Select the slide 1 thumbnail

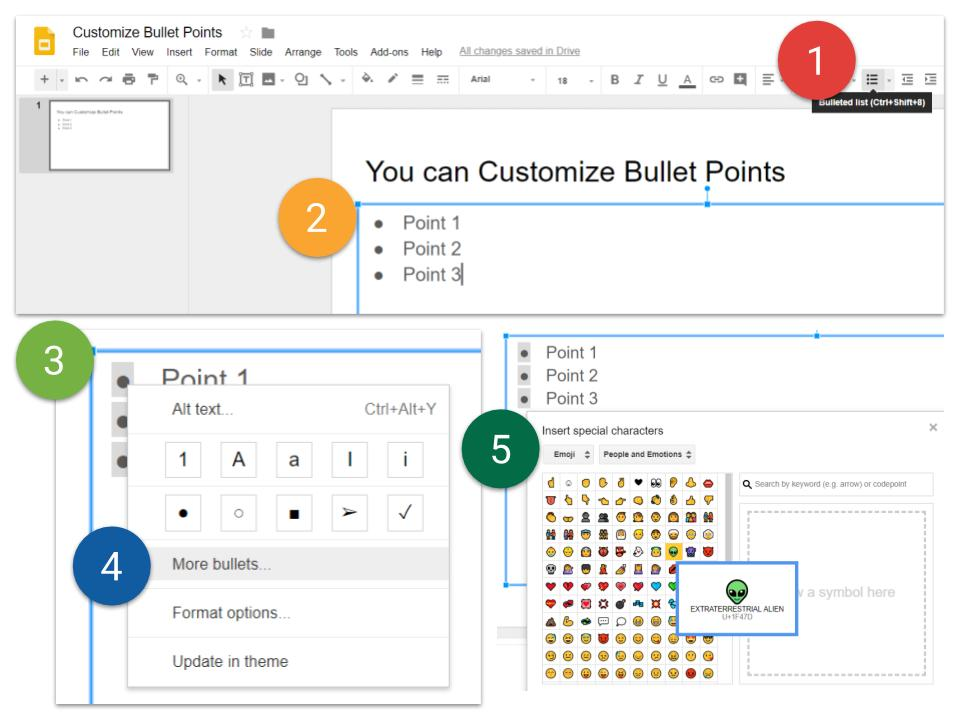point(110,135)
